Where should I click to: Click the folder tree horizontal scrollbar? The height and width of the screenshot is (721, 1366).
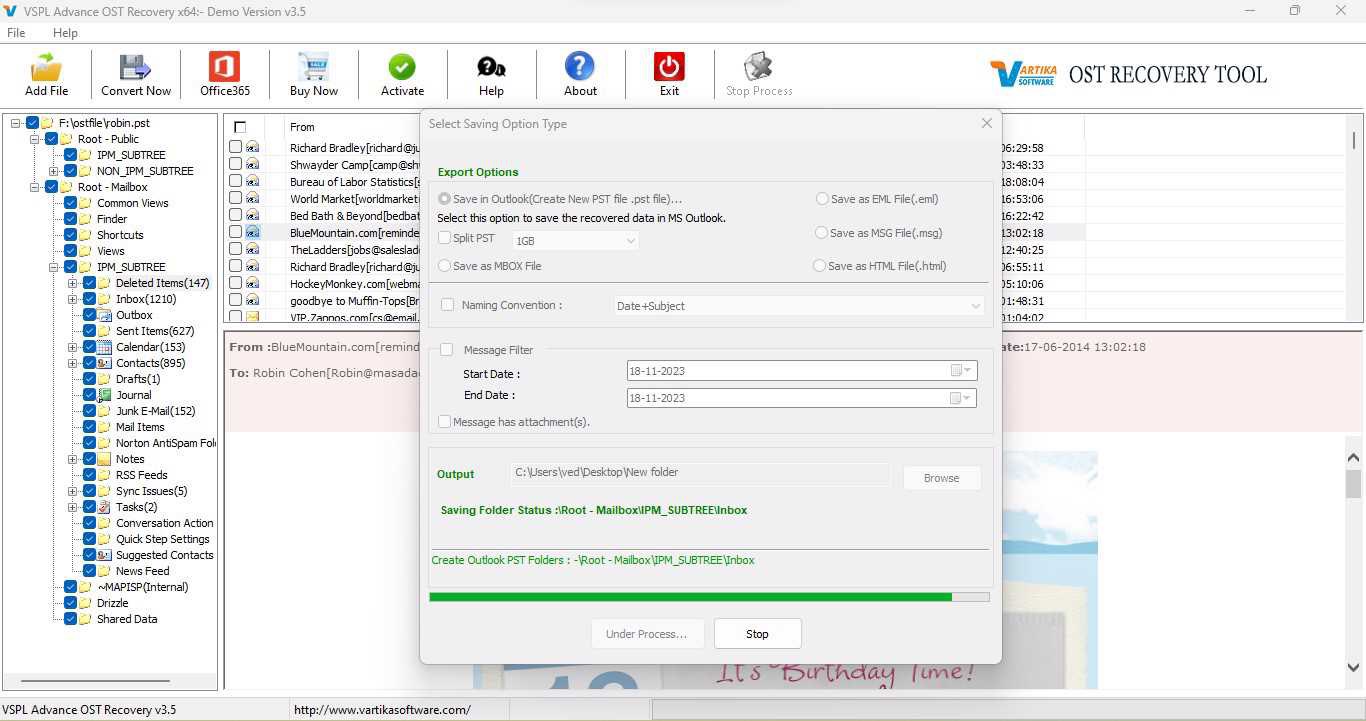click(x=95, y=681)
